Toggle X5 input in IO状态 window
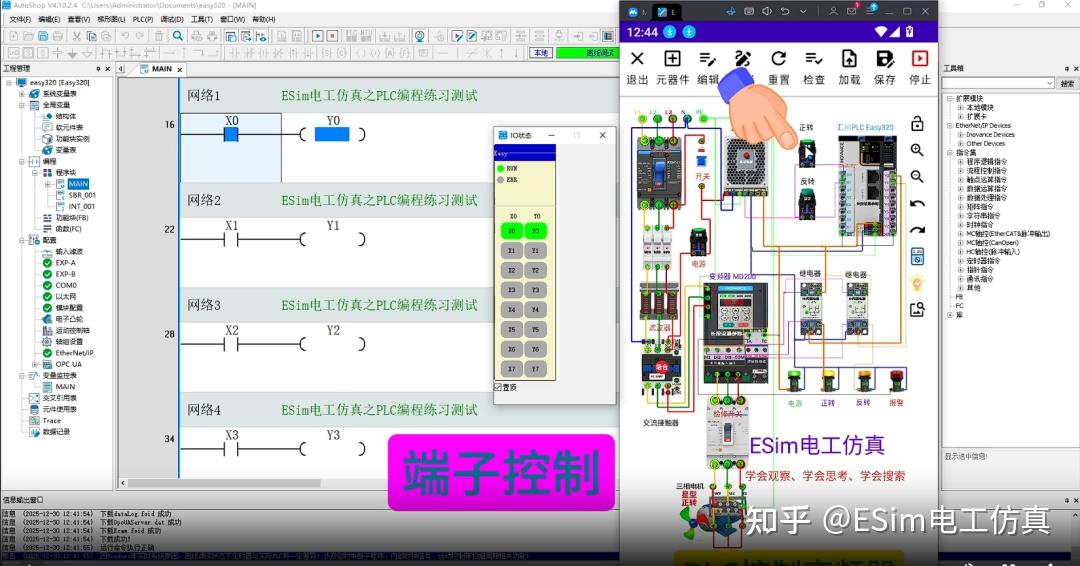The width and height of the screenshot is (1080, 566). (x=512, y=330)
